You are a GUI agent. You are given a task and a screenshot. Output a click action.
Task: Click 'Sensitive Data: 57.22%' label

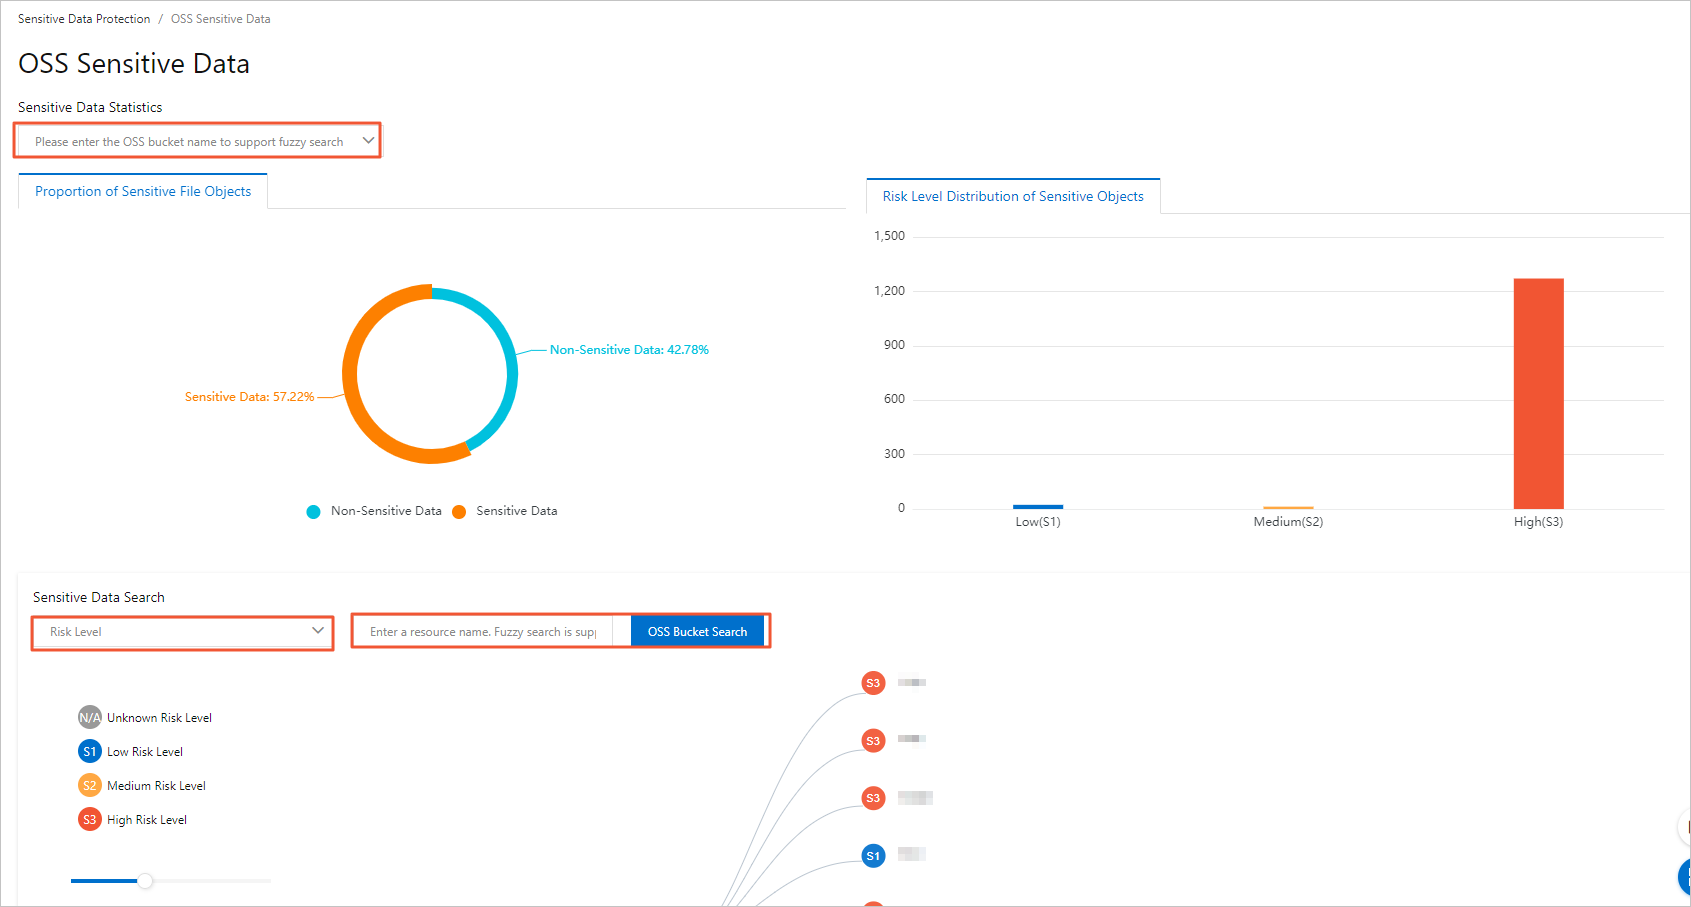(x=249, y=397)
